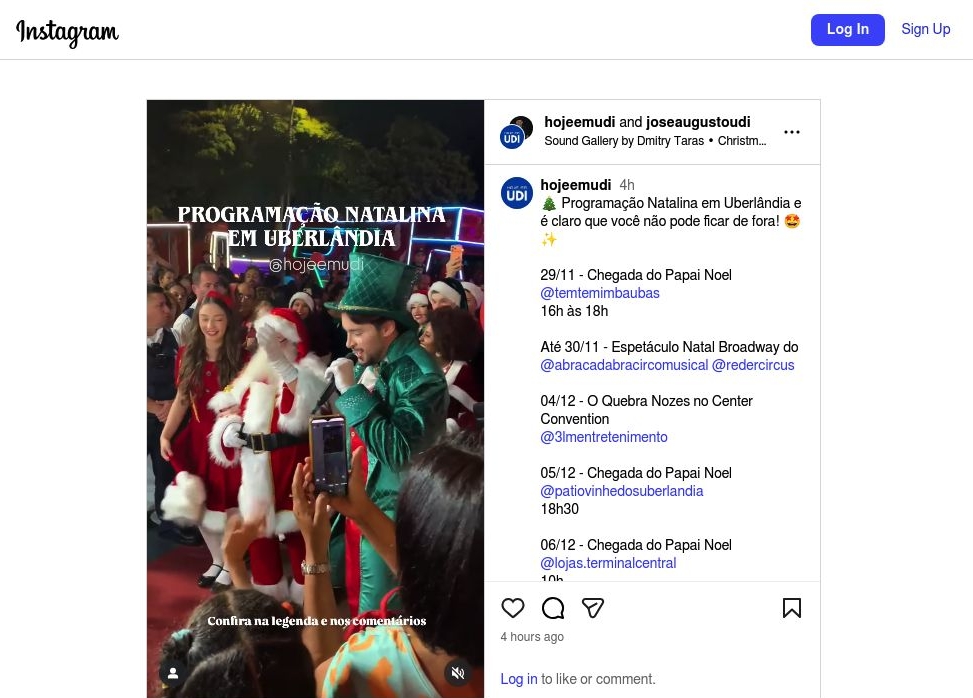The image size is (973, 698).
Task: Click Log in to like or comment
Action: coord(518,679)
